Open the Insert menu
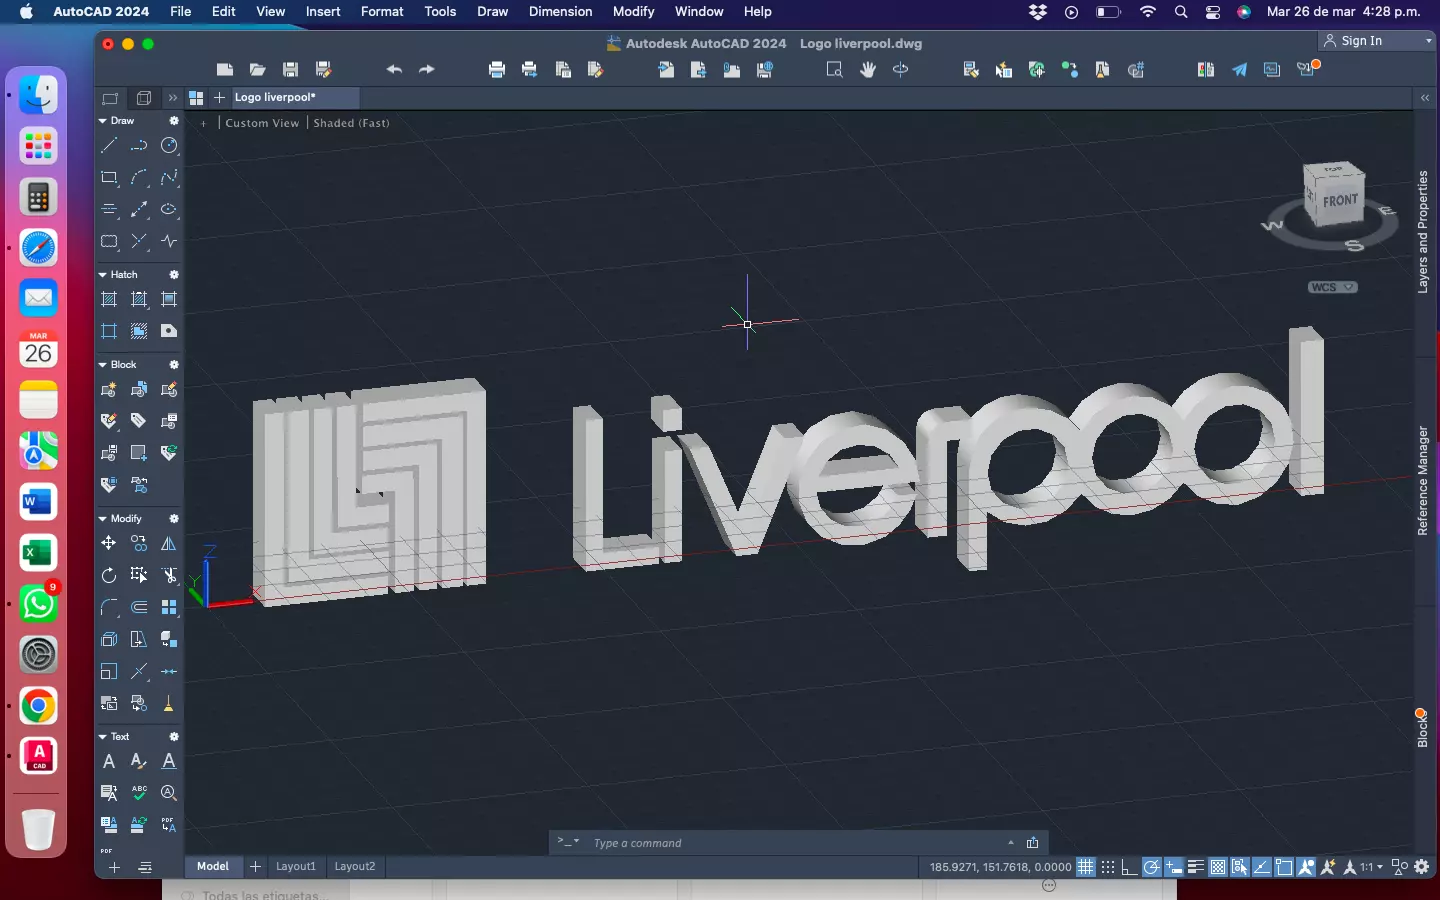 (x=323, y=12)
